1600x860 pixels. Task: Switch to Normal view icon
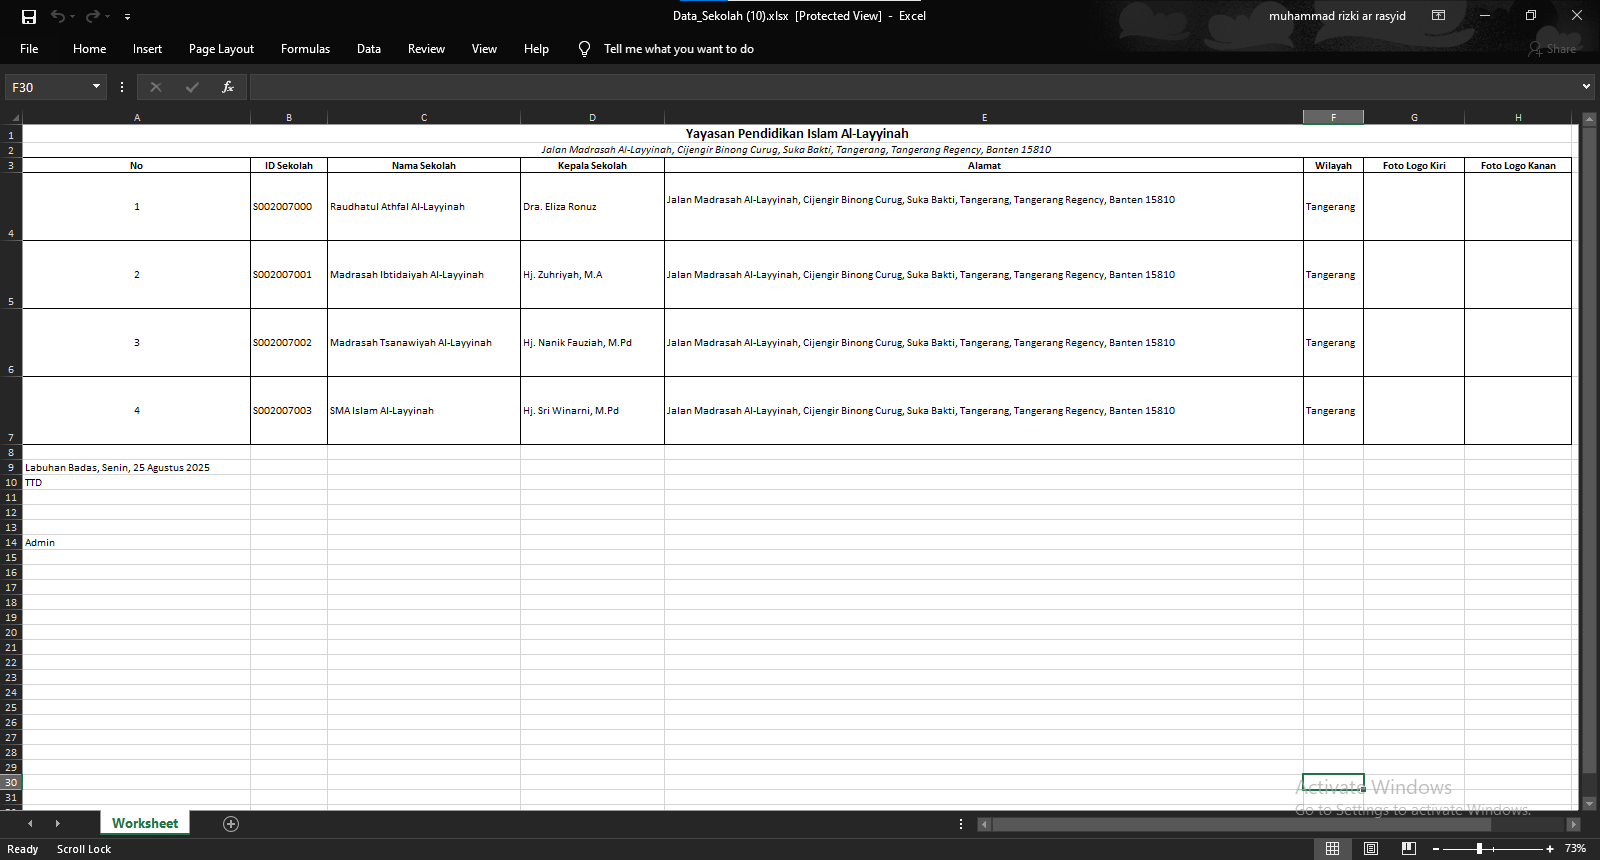pos(1332,848)
